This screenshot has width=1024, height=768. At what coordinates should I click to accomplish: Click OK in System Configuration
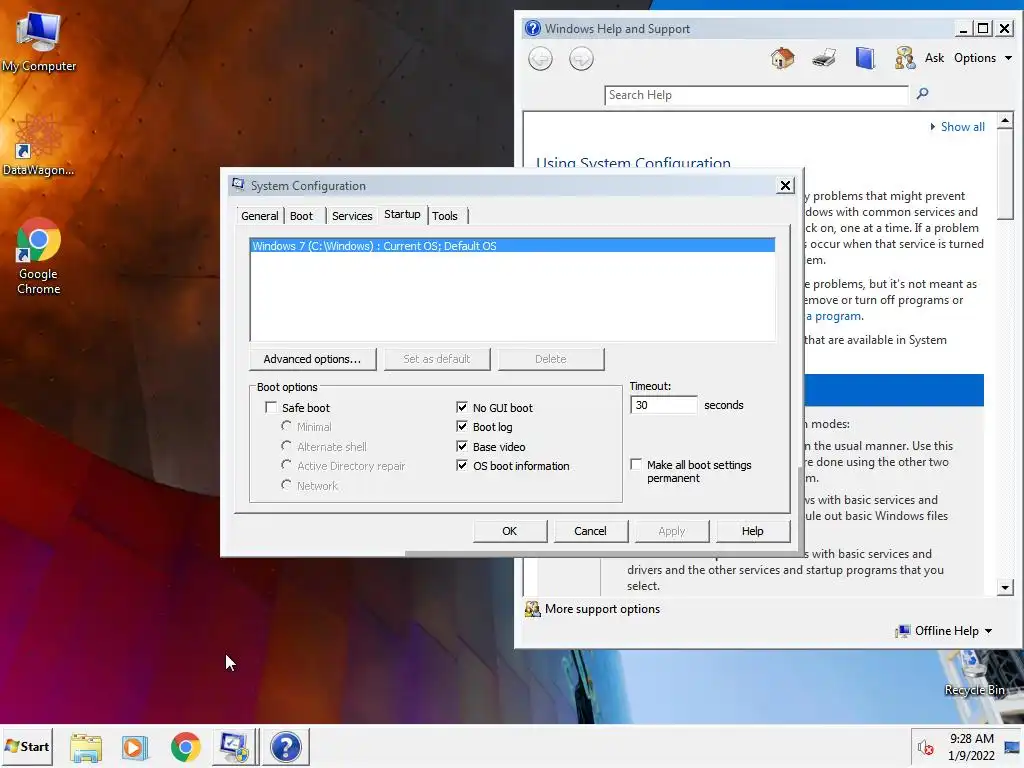(509, 531)
